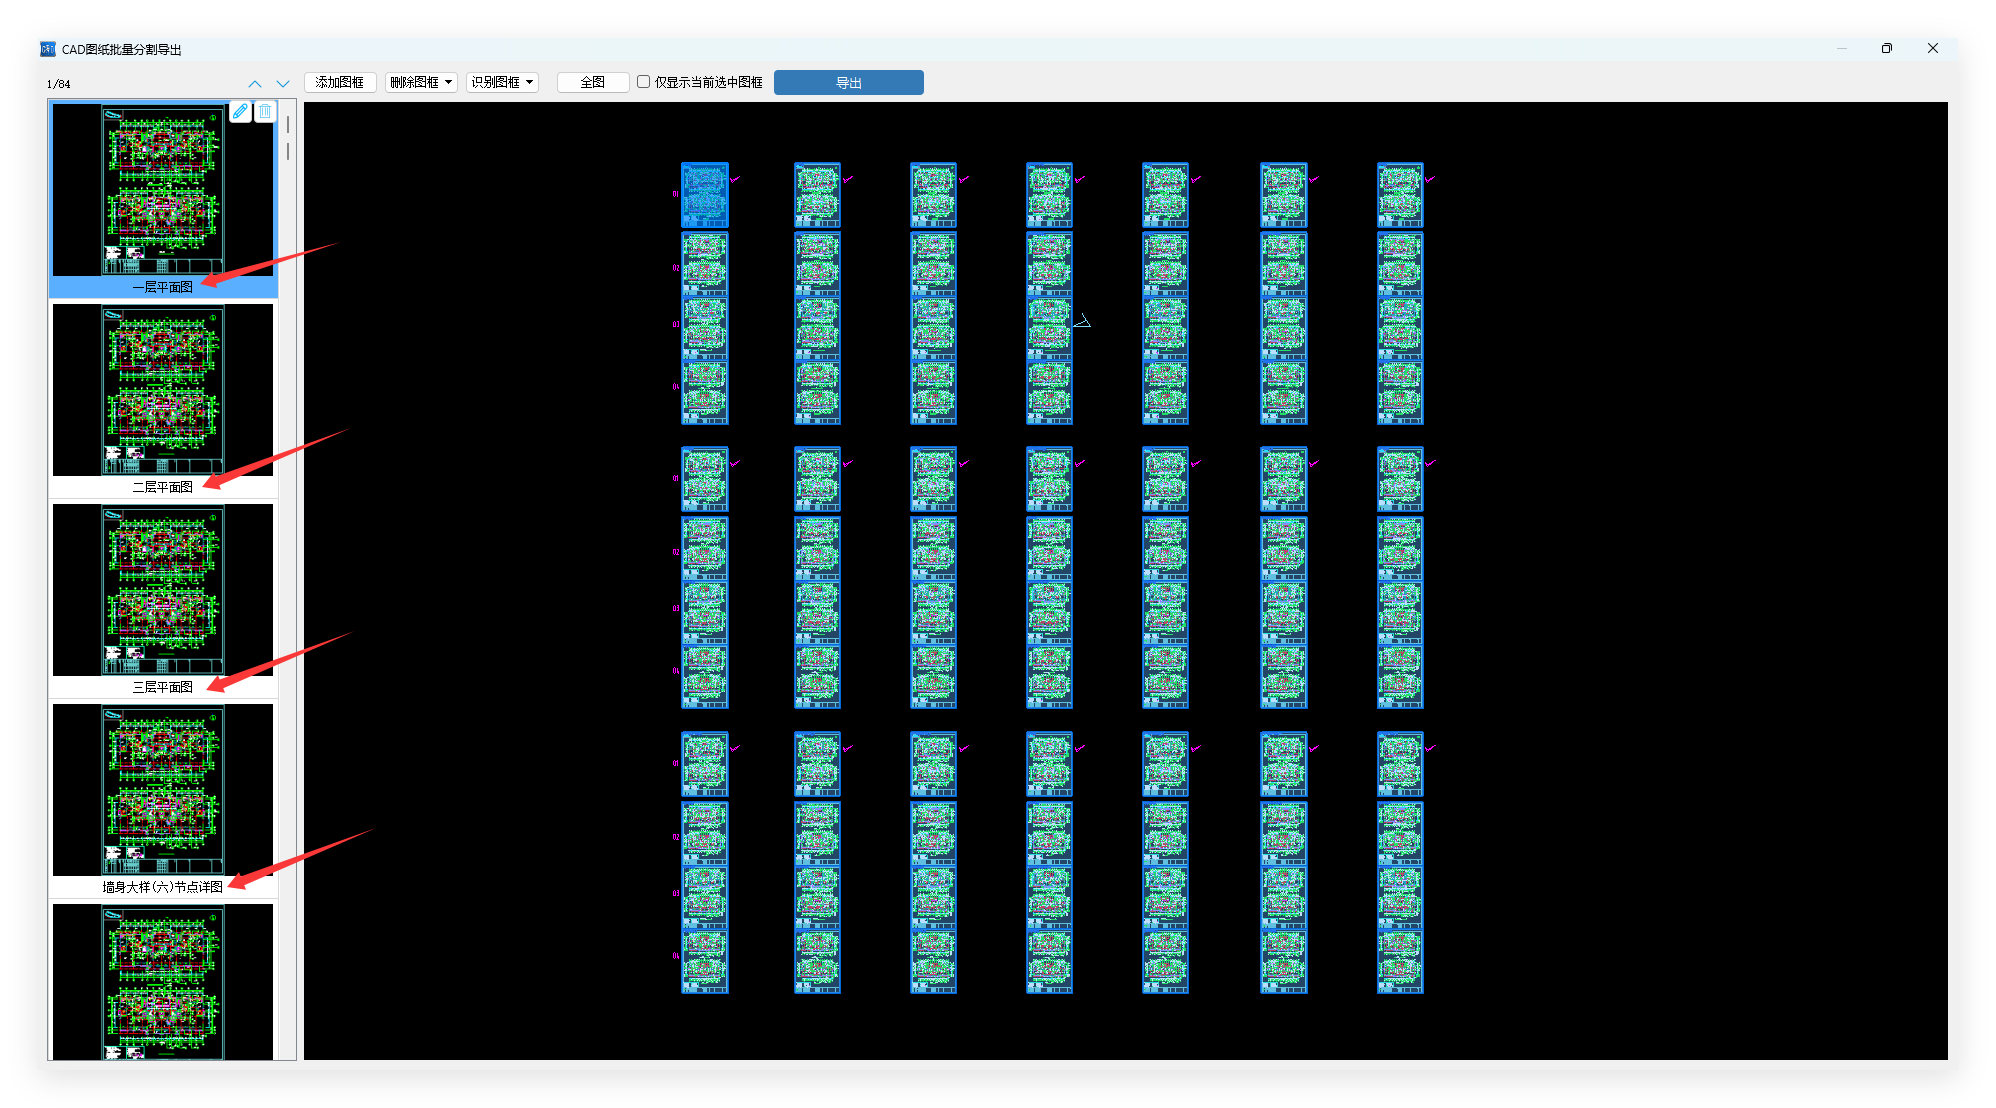Select the 三层平面图 thumbnail
1996x1108 pixels.
[163, 592]
